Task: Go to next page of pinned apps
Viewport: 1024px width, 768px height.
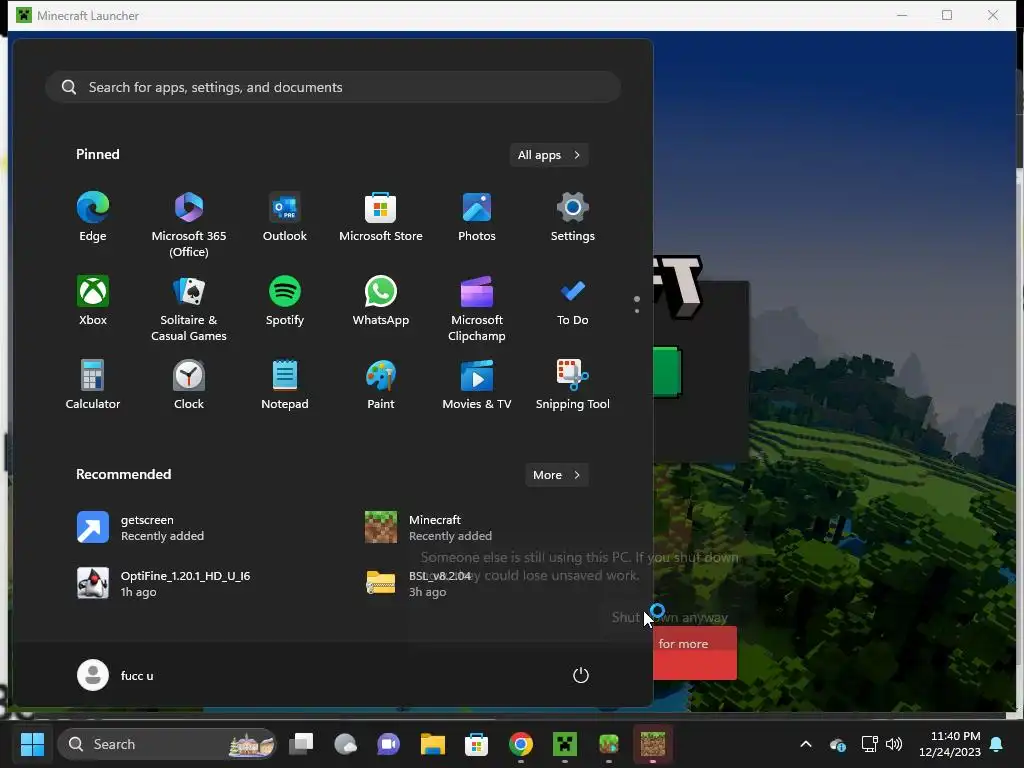Action: coord(637,311)
